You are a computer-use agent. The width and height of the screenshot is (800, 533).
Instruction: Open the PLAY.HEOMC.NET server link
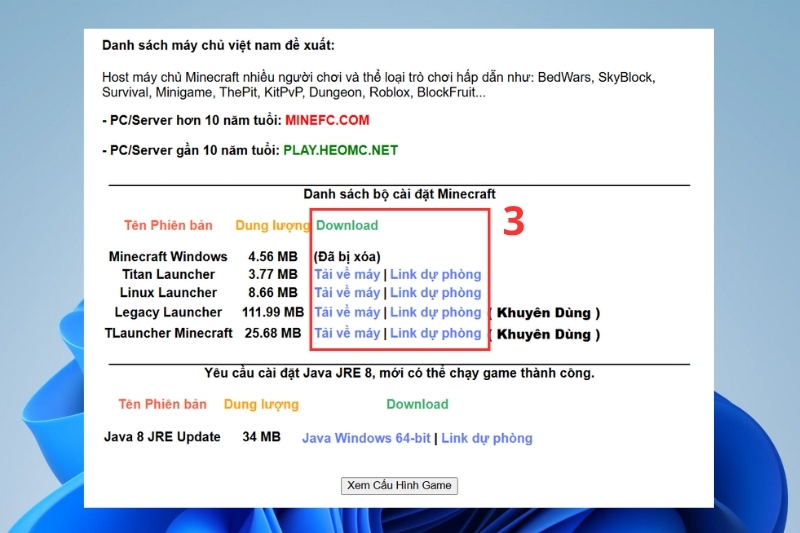[x=340, y=150]
